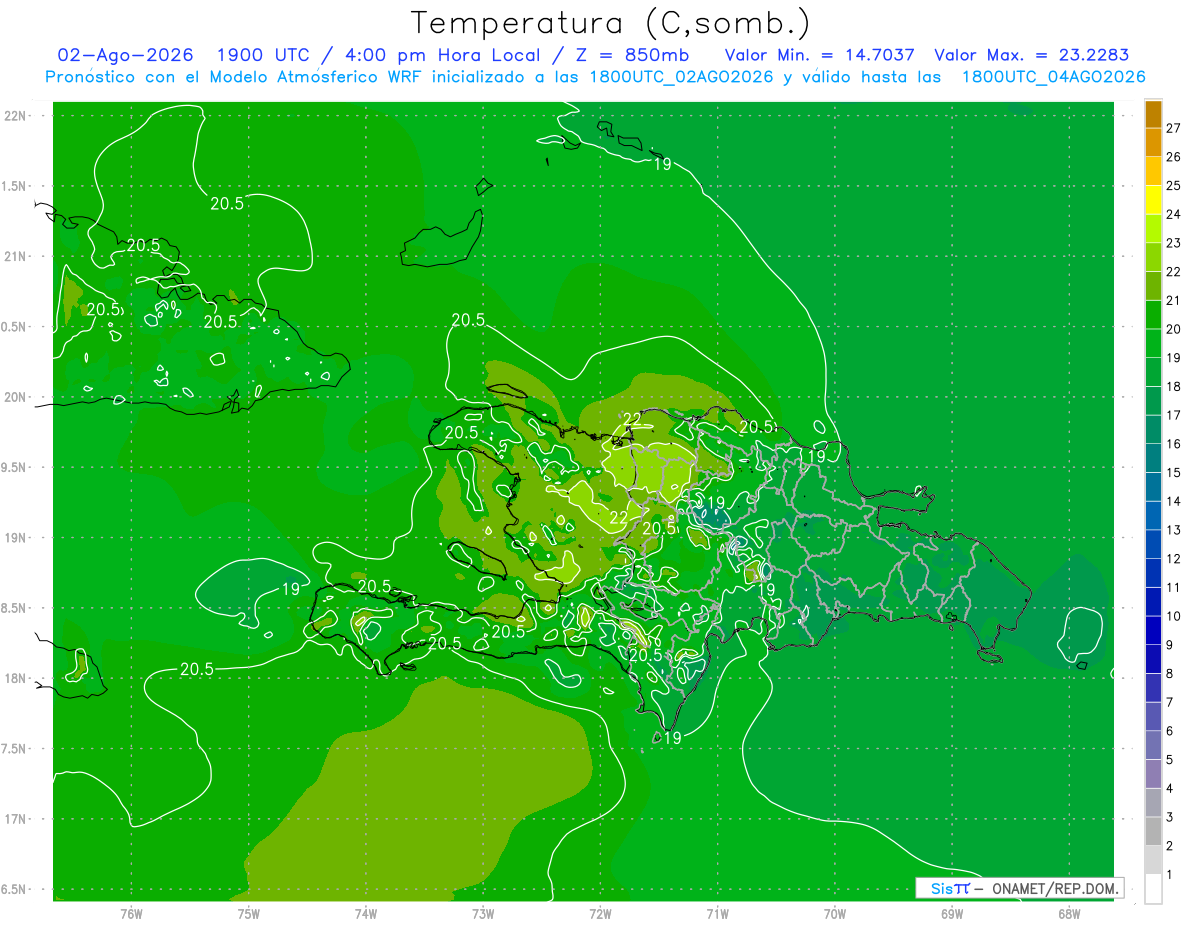Click 'Valor Min. = 14.7037' readout

point(819,55)
